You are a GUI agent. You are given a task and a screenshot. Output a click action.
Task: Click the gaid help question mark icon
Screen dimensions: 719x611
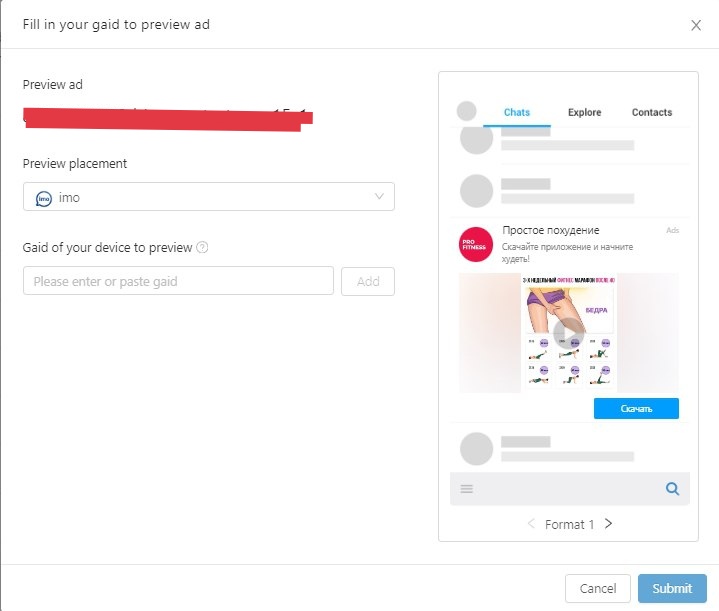click(202, 248)
